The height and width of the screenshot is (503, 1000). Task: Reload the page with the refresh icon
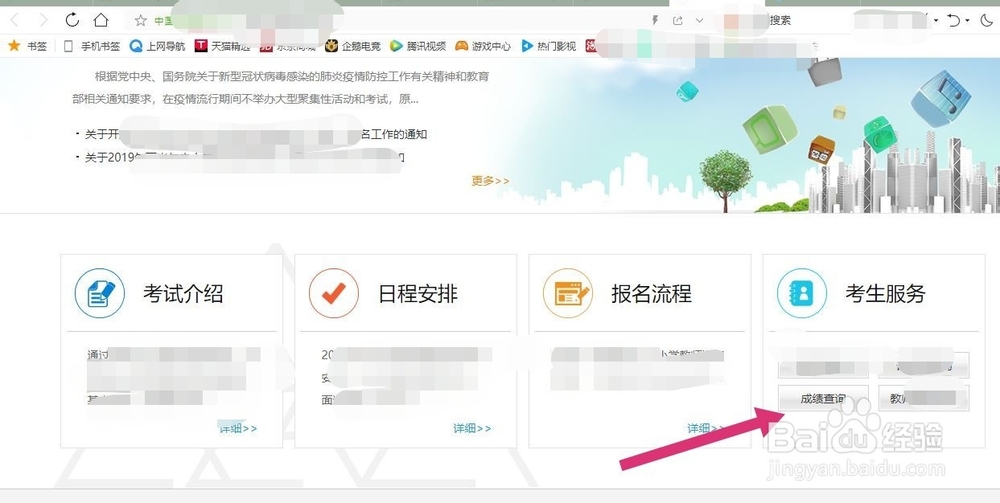click(x=72, y=20)
